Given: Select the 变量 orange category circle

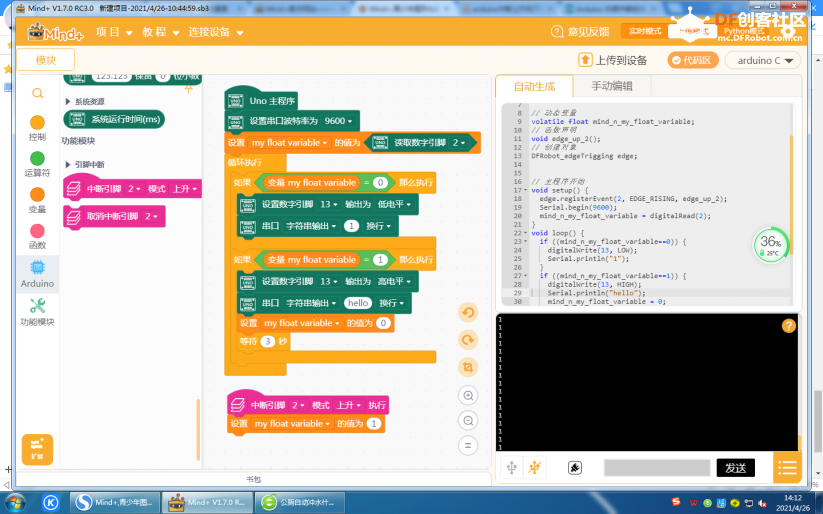Looking at the screenshot, I should (37, 194).
